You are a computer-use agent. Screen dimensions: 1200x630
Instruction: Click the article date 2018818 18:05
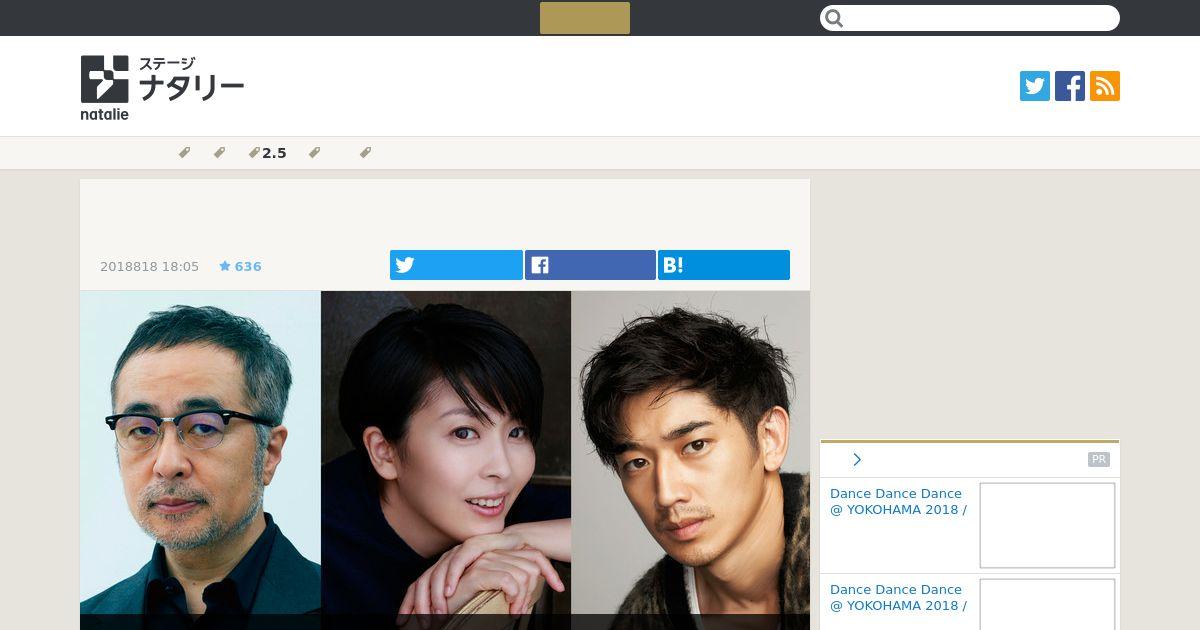click(x=149, y=266)
